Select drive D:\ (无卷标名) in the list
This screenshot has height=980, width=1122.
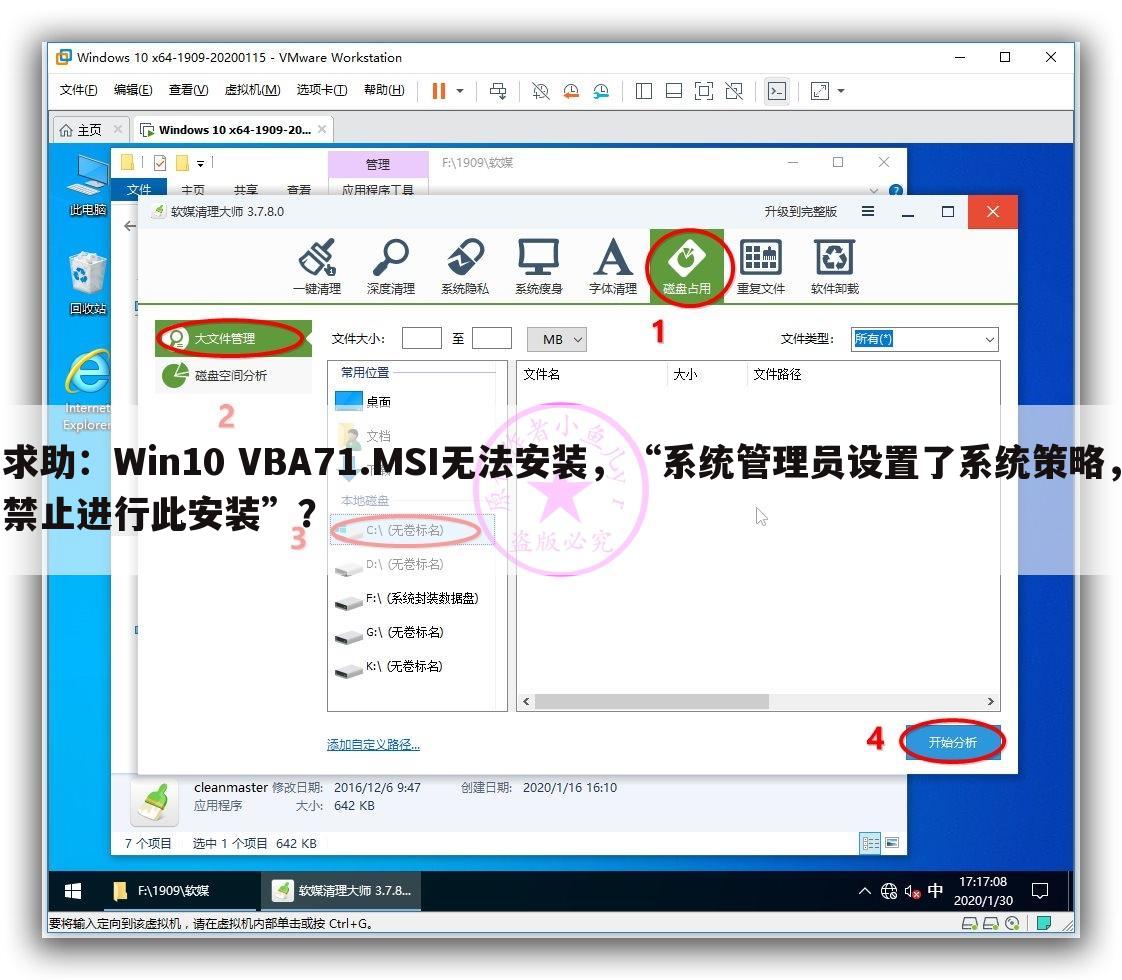412,564
